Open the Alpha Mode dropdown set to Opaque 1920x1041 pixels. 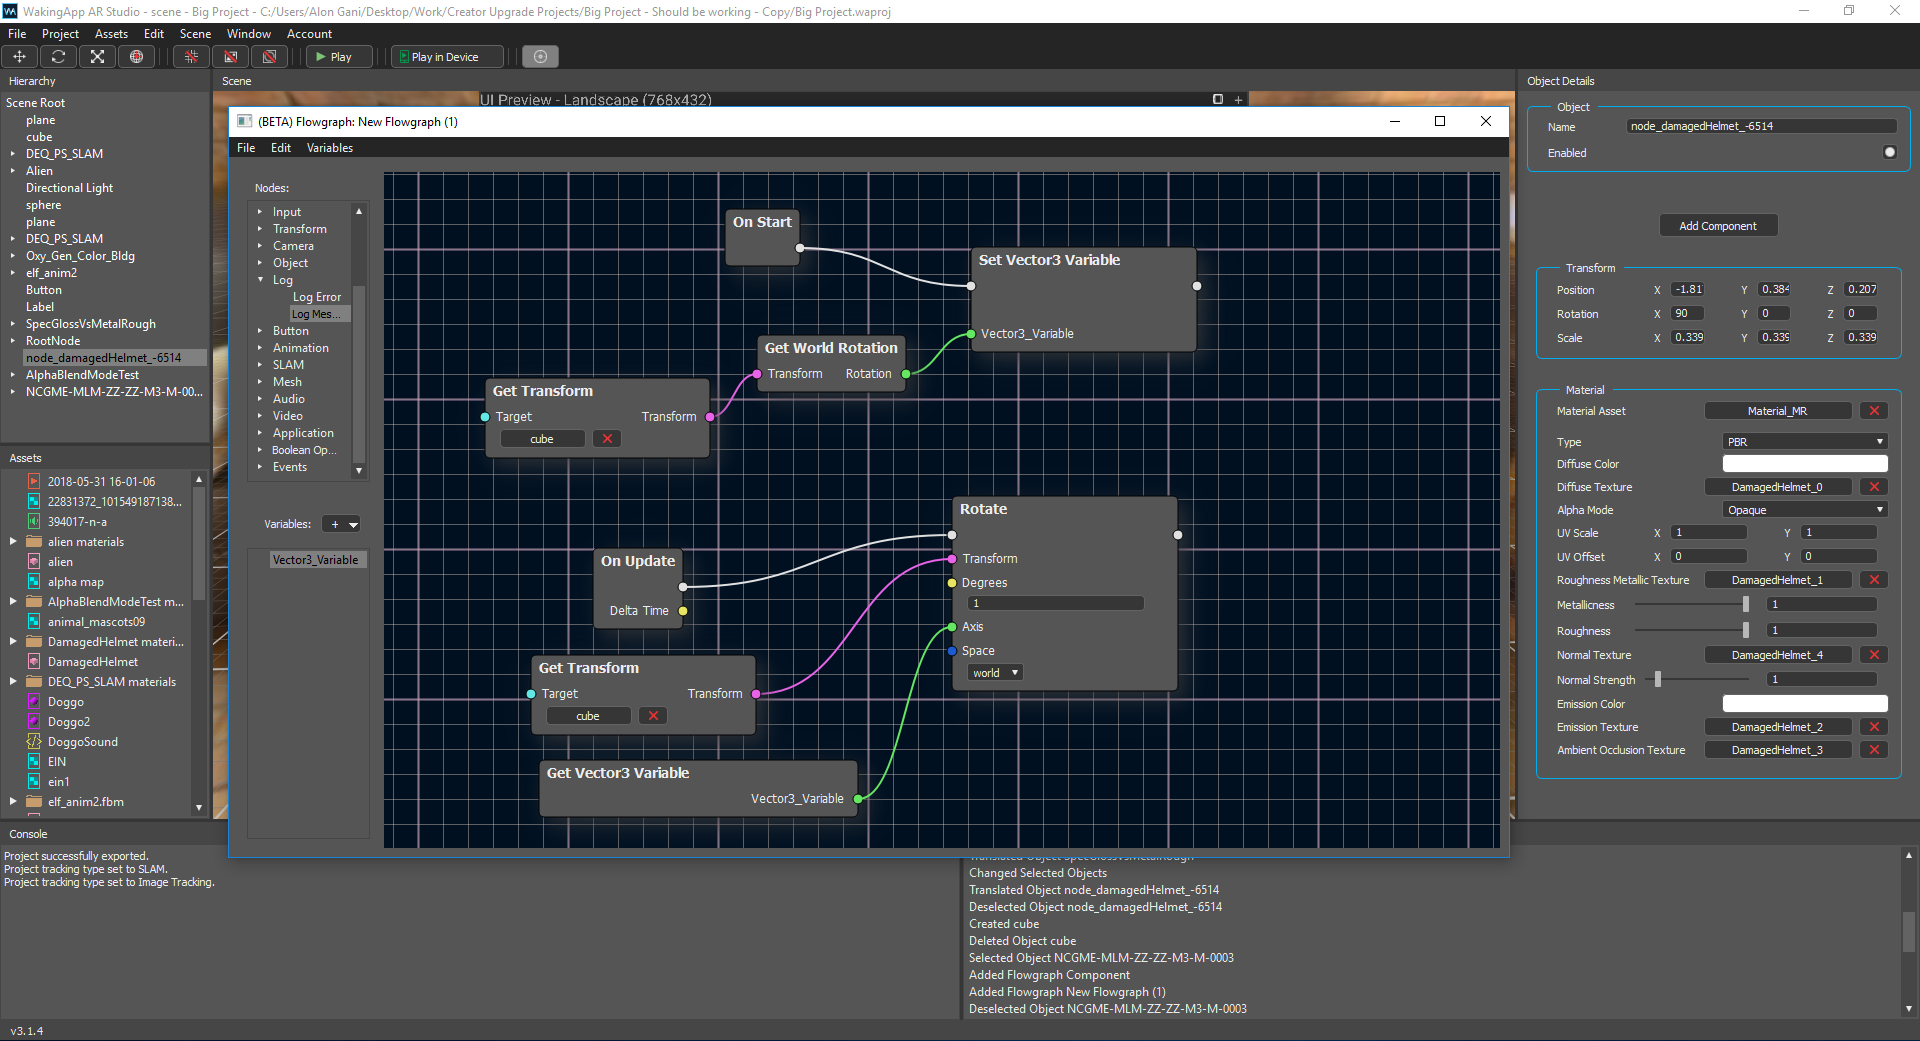[x=1804, y=510]
